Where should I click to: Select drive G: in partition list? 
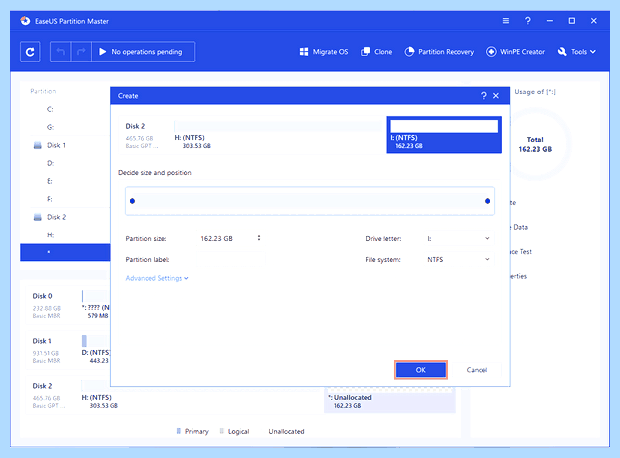click(50, 127)
